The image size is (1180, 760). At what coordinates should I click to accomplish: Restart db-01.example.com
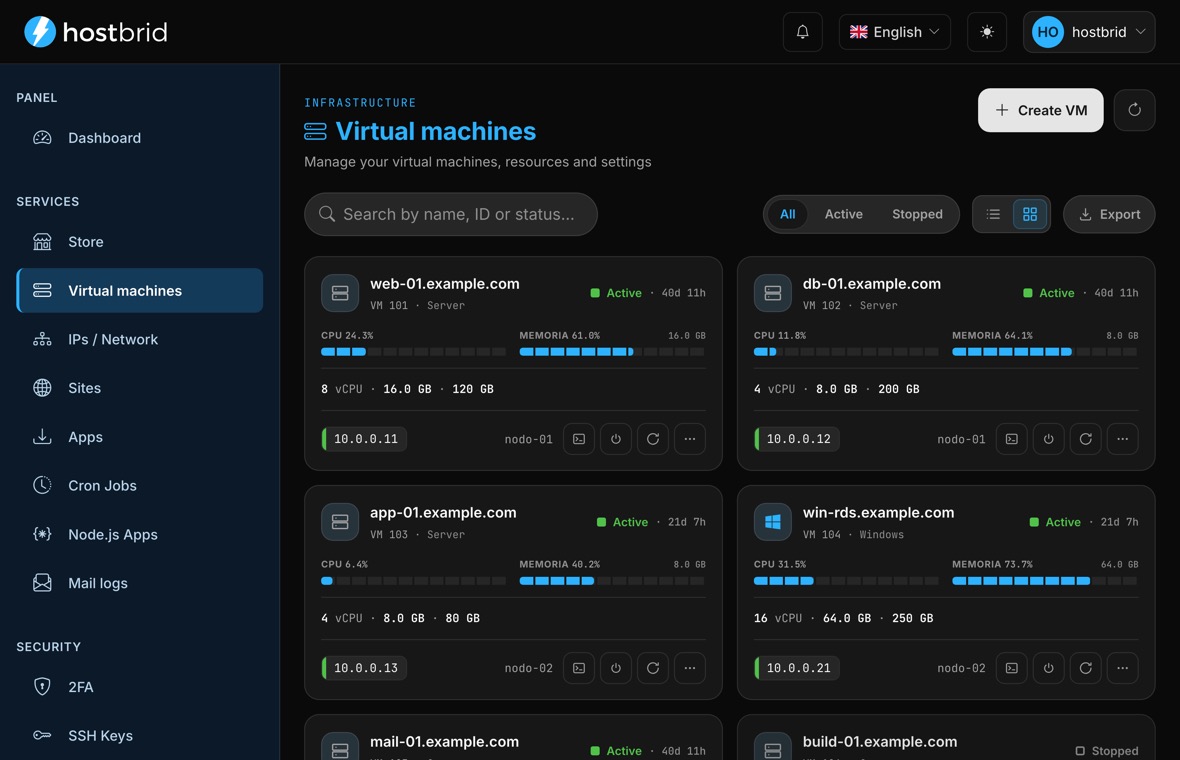pyautogui.click(x=1085, y=439)
